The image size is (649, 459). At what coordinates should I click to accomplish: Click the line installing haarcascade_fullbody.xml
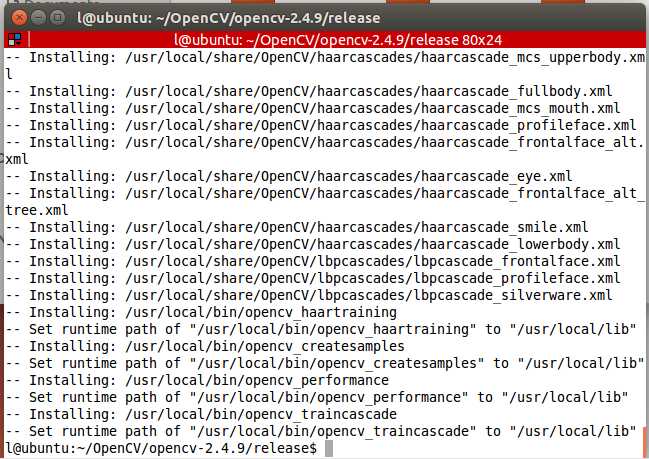coord(309,91)
